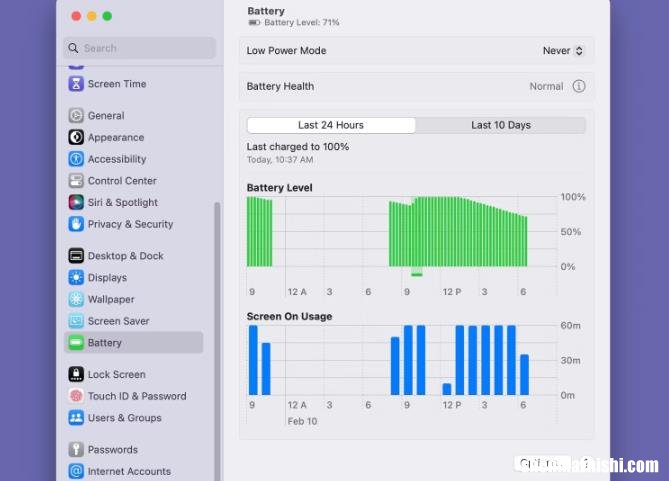Click Today, 10:37 AM timestamp
This screenshot has width=669, height=481.
click(280, 160)
